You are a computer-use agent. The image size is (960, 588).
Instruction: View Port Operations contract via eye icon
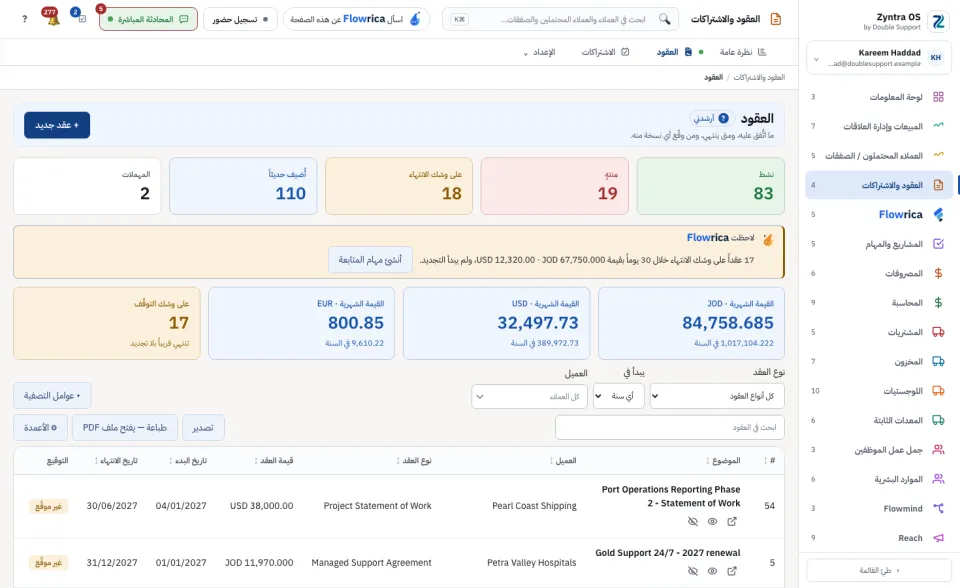click(712, 521)
